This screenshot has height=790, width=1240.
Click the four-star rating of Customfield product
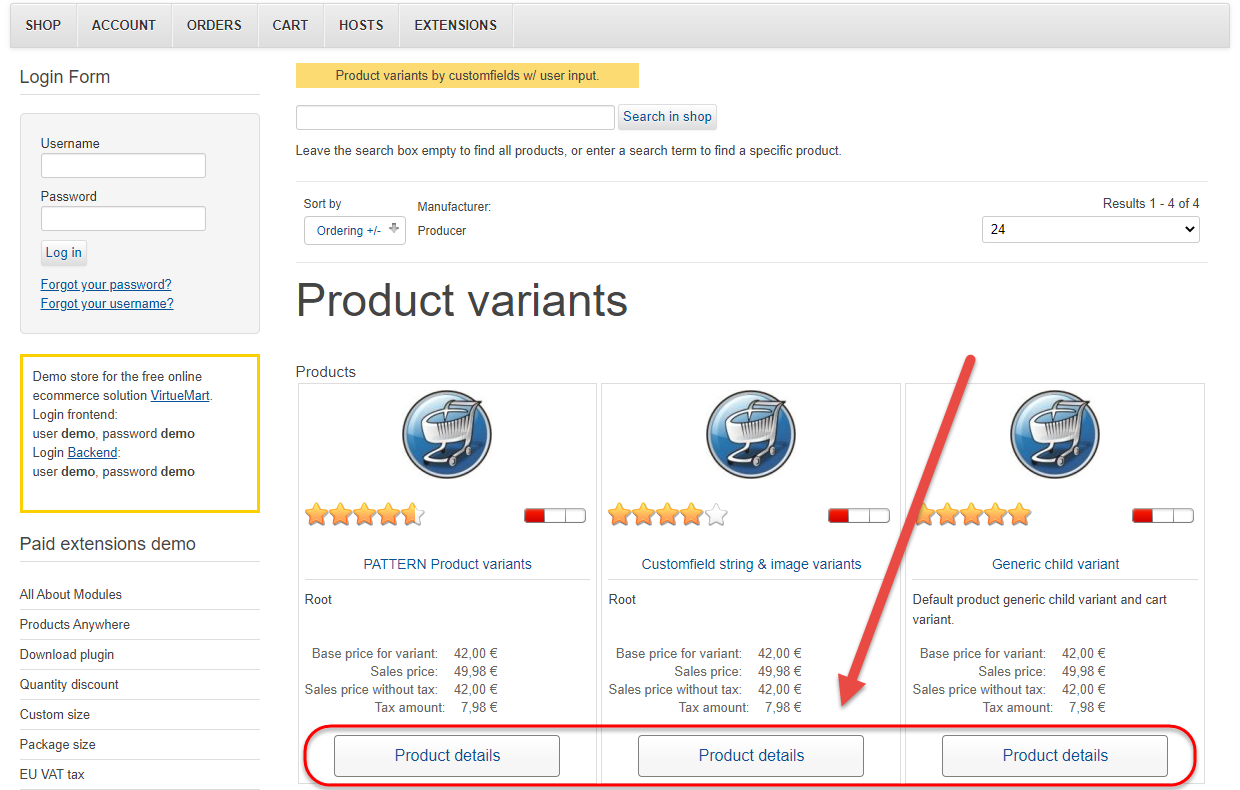pyautogui.click(x=668, y=515)
